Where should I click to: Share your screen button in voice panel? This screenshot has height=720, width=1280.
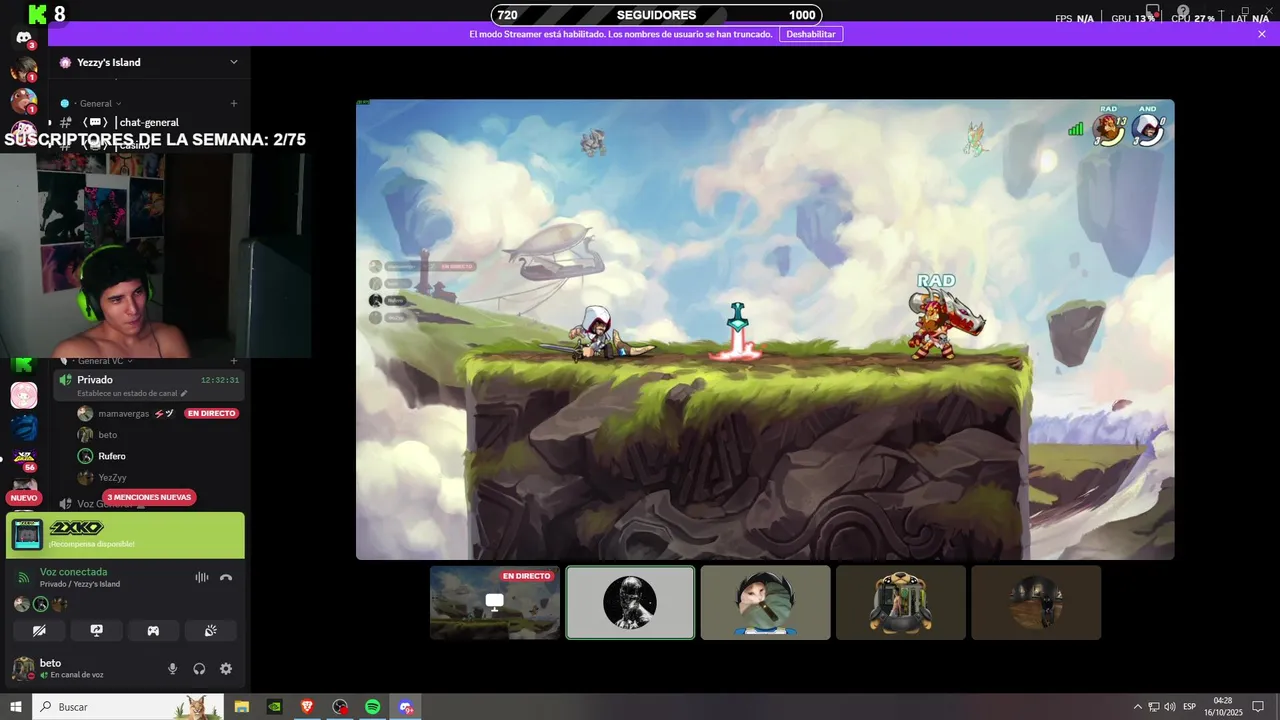tap(96, 631)
